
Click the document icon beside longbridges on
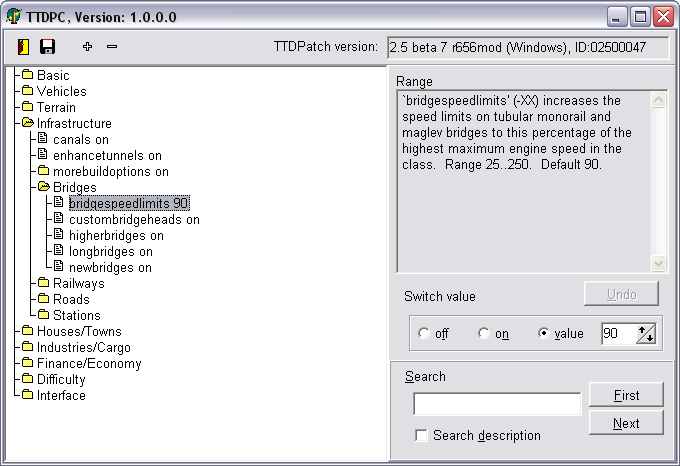click(59, 251)
